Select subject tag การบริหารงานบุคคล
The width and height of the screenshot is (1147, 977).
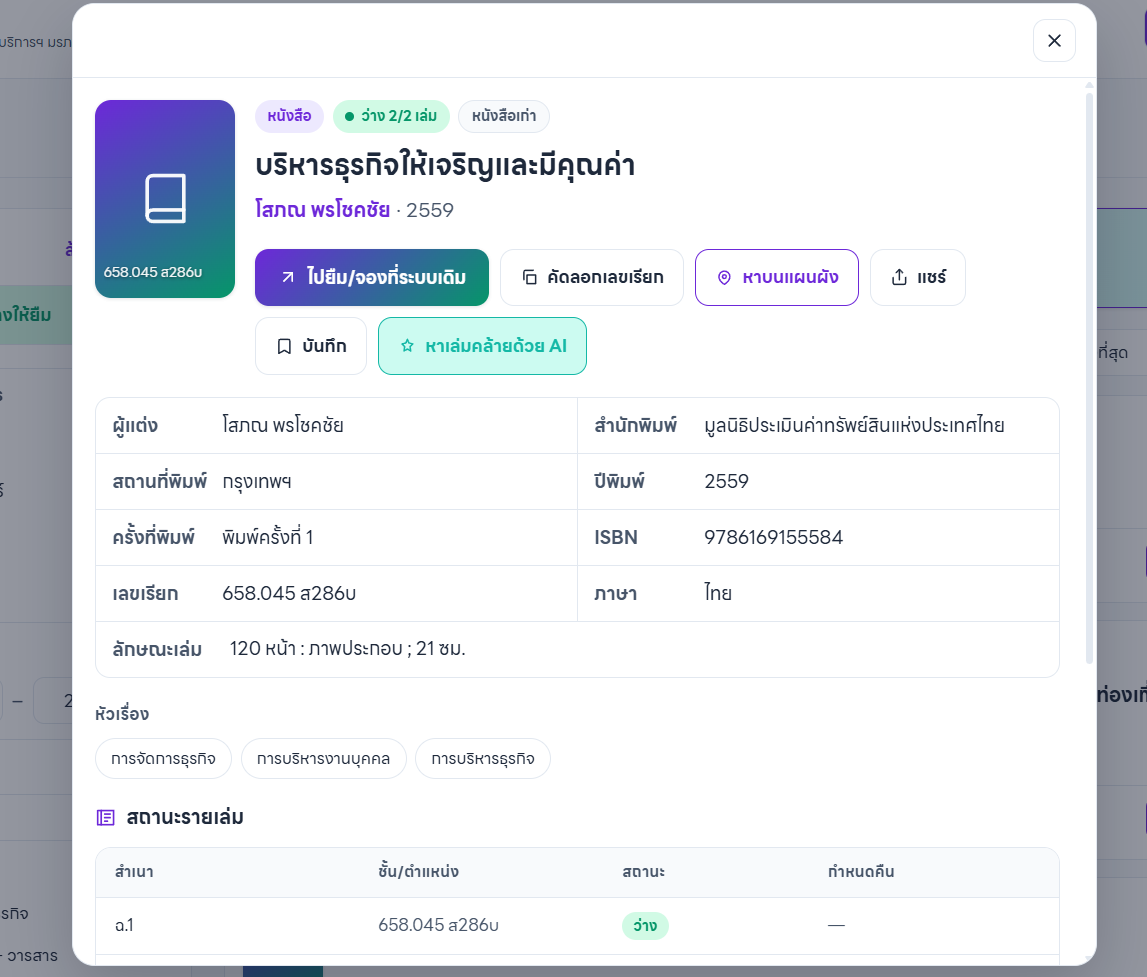pos(323,758)
